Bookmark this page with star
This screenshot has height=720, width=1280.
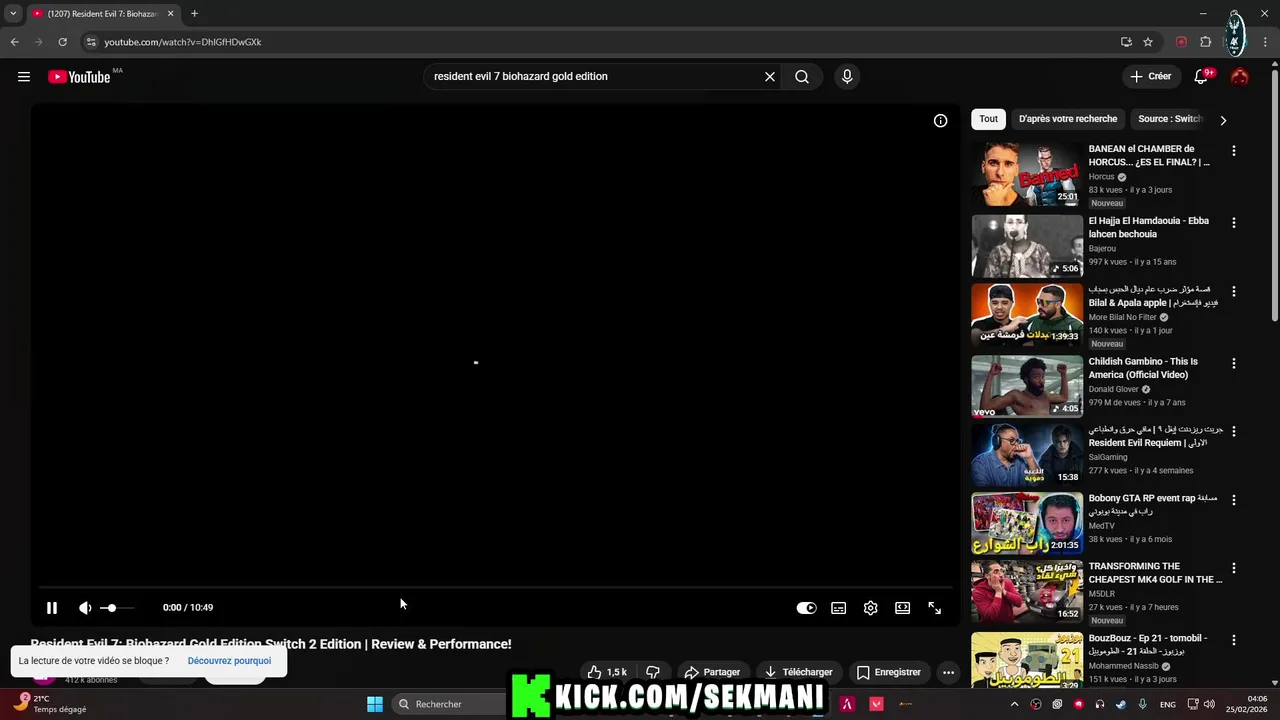[1148, 42]
